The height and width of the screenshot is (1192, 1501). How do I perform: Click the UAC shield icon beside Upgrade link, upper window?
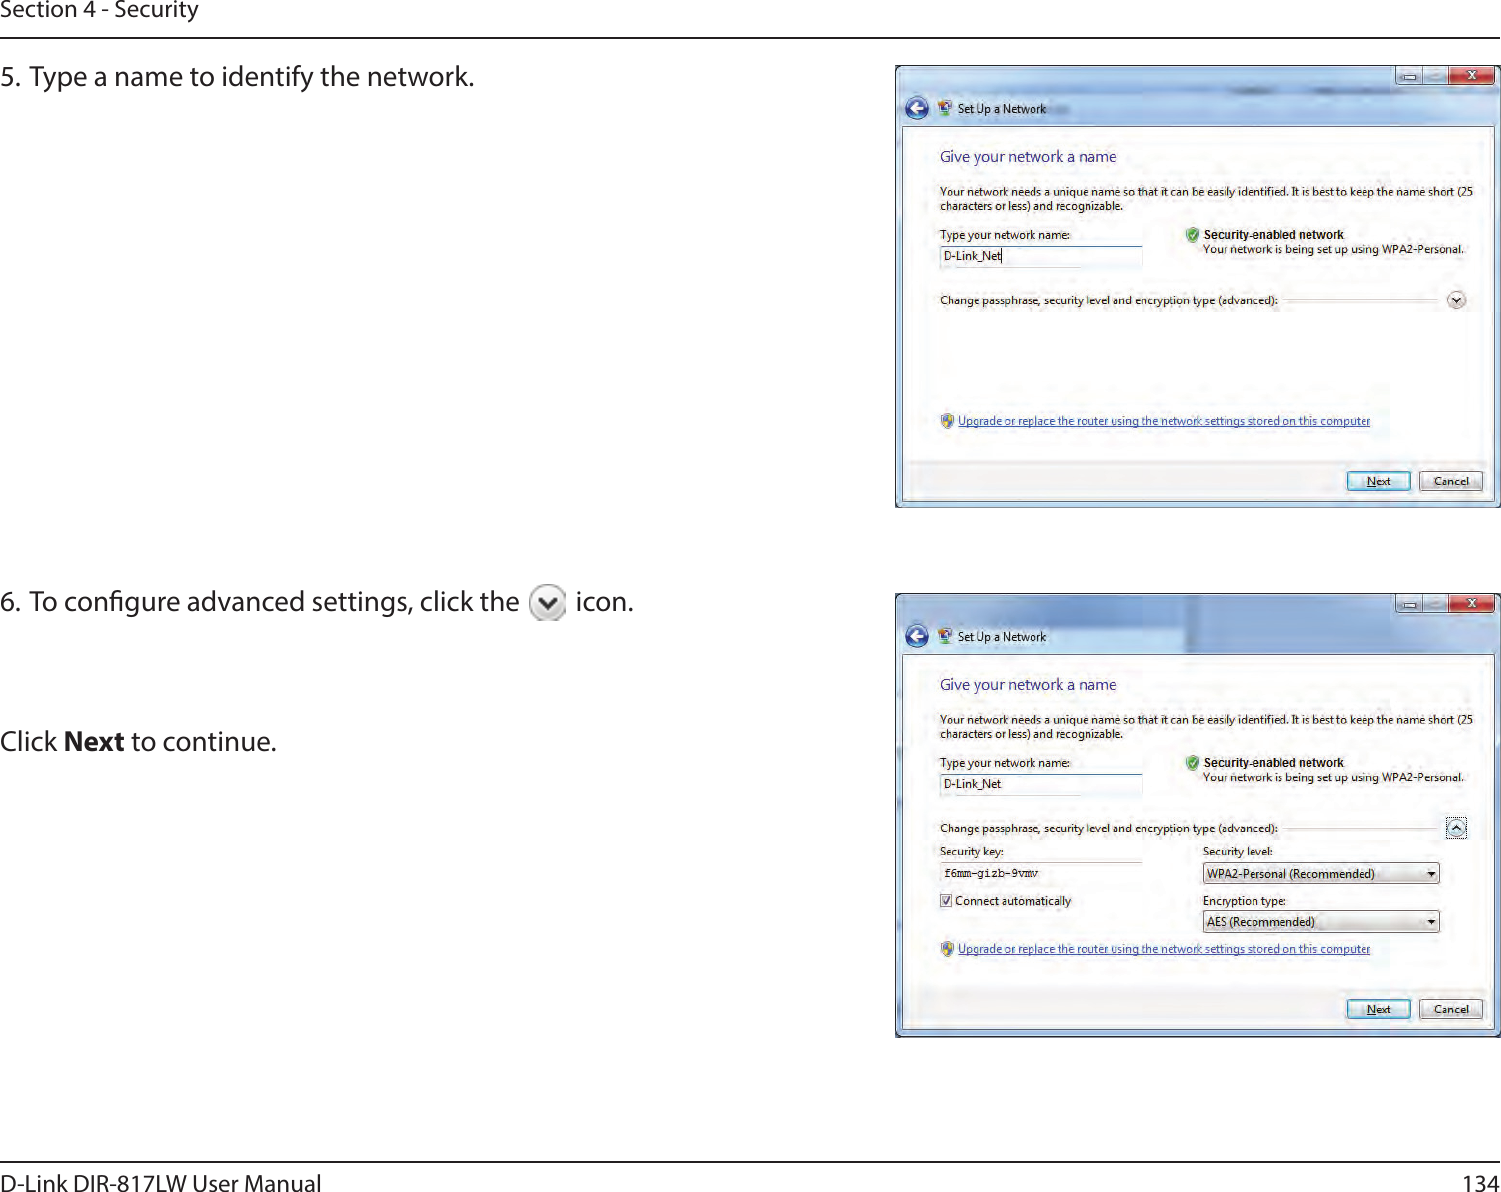click(x=947, y=421)
